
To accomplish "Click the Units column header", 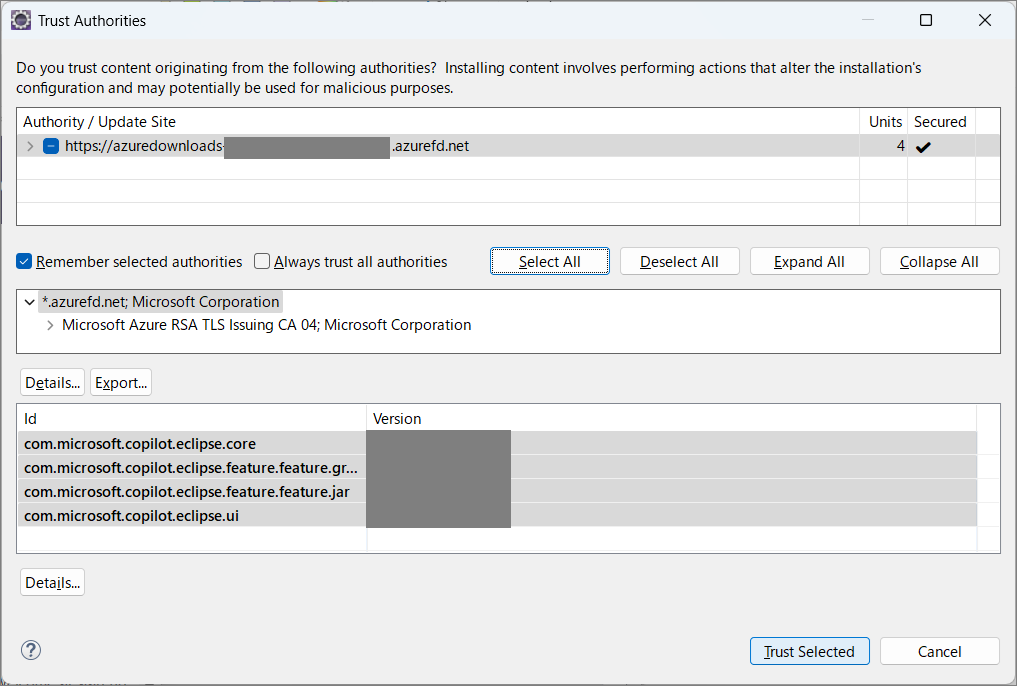I will [884, 122].
